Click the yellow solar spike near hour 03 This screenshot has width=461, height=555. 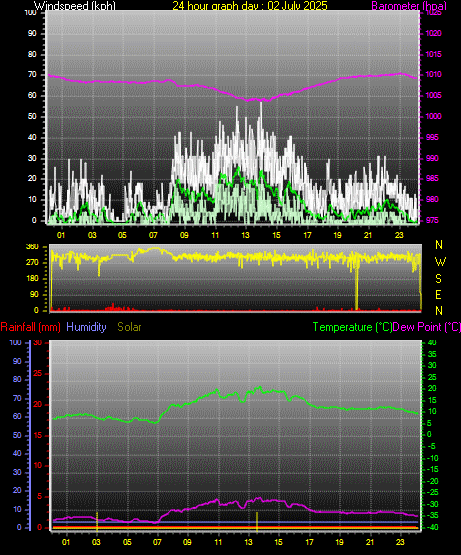(x=97, y=522)
